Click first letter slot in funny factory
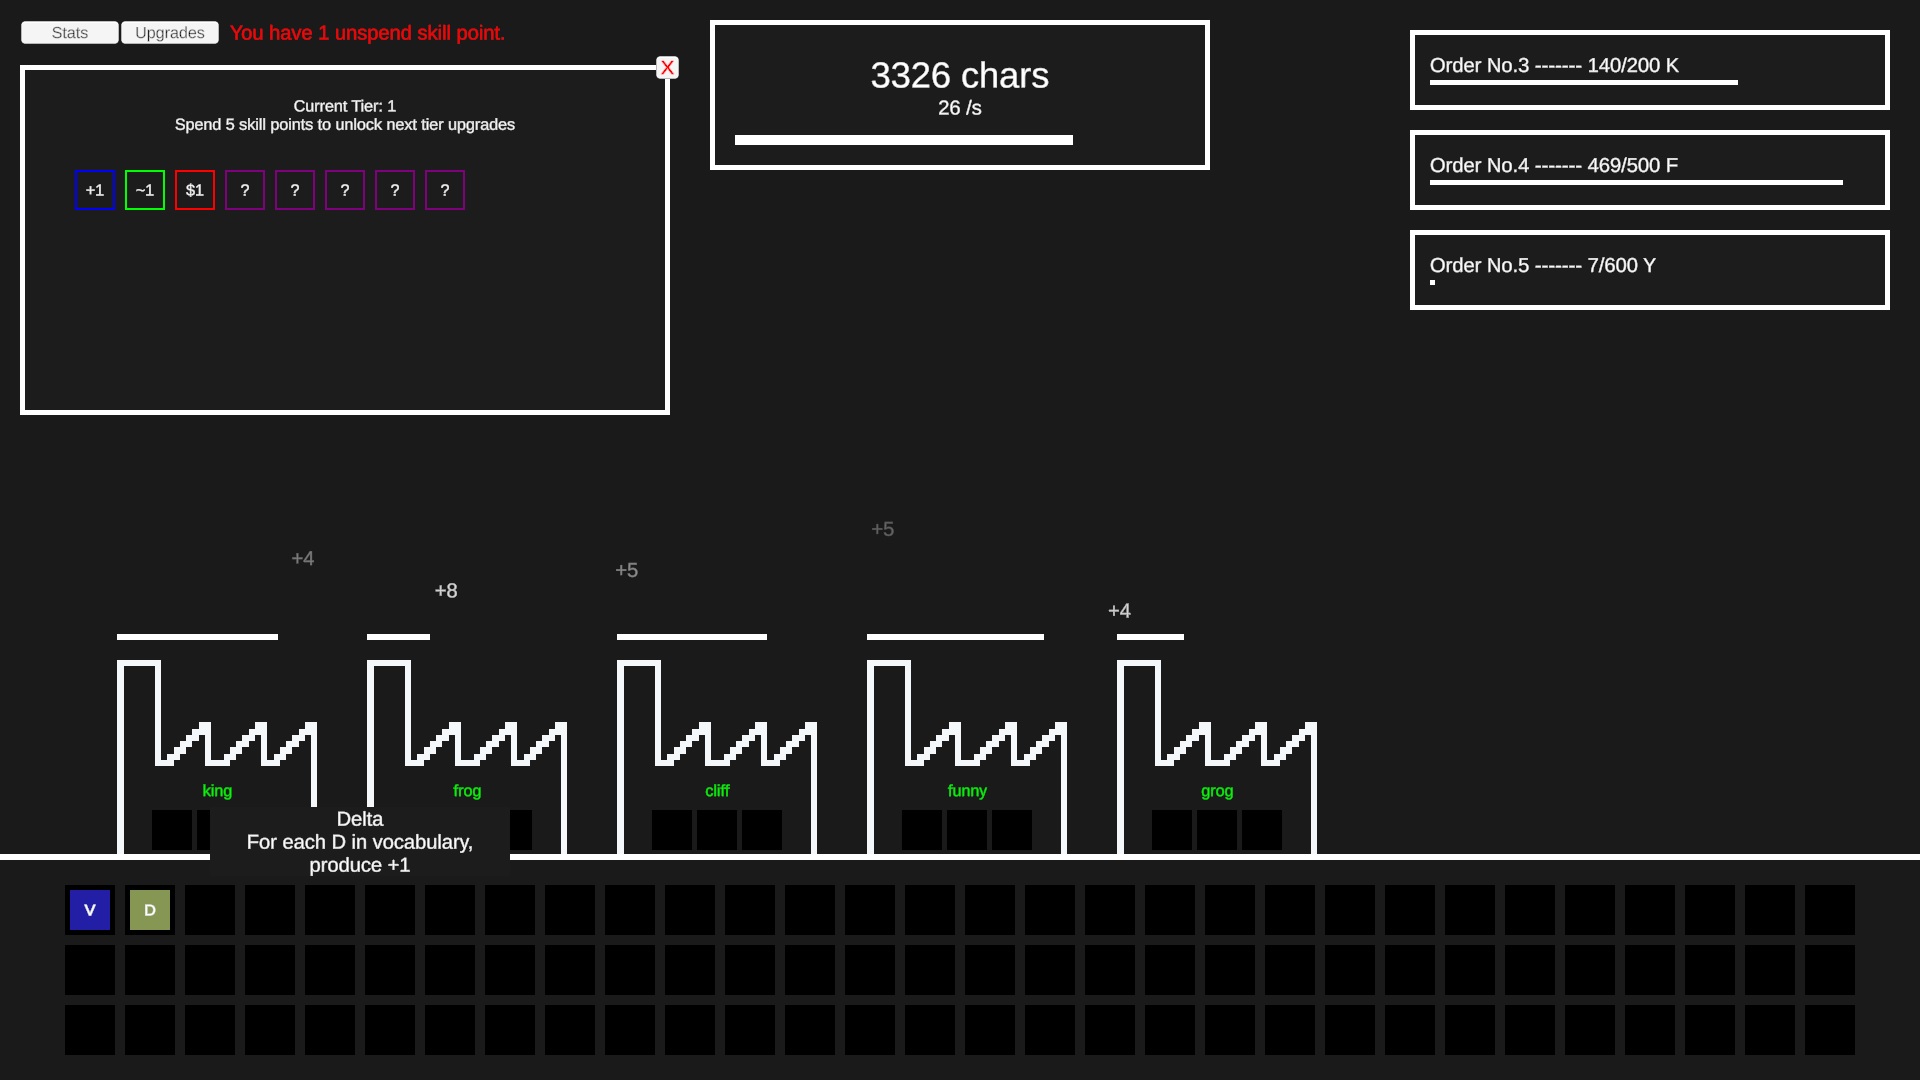The height and width of the screenshot is (1080, 1920). (x=922, y=830)
